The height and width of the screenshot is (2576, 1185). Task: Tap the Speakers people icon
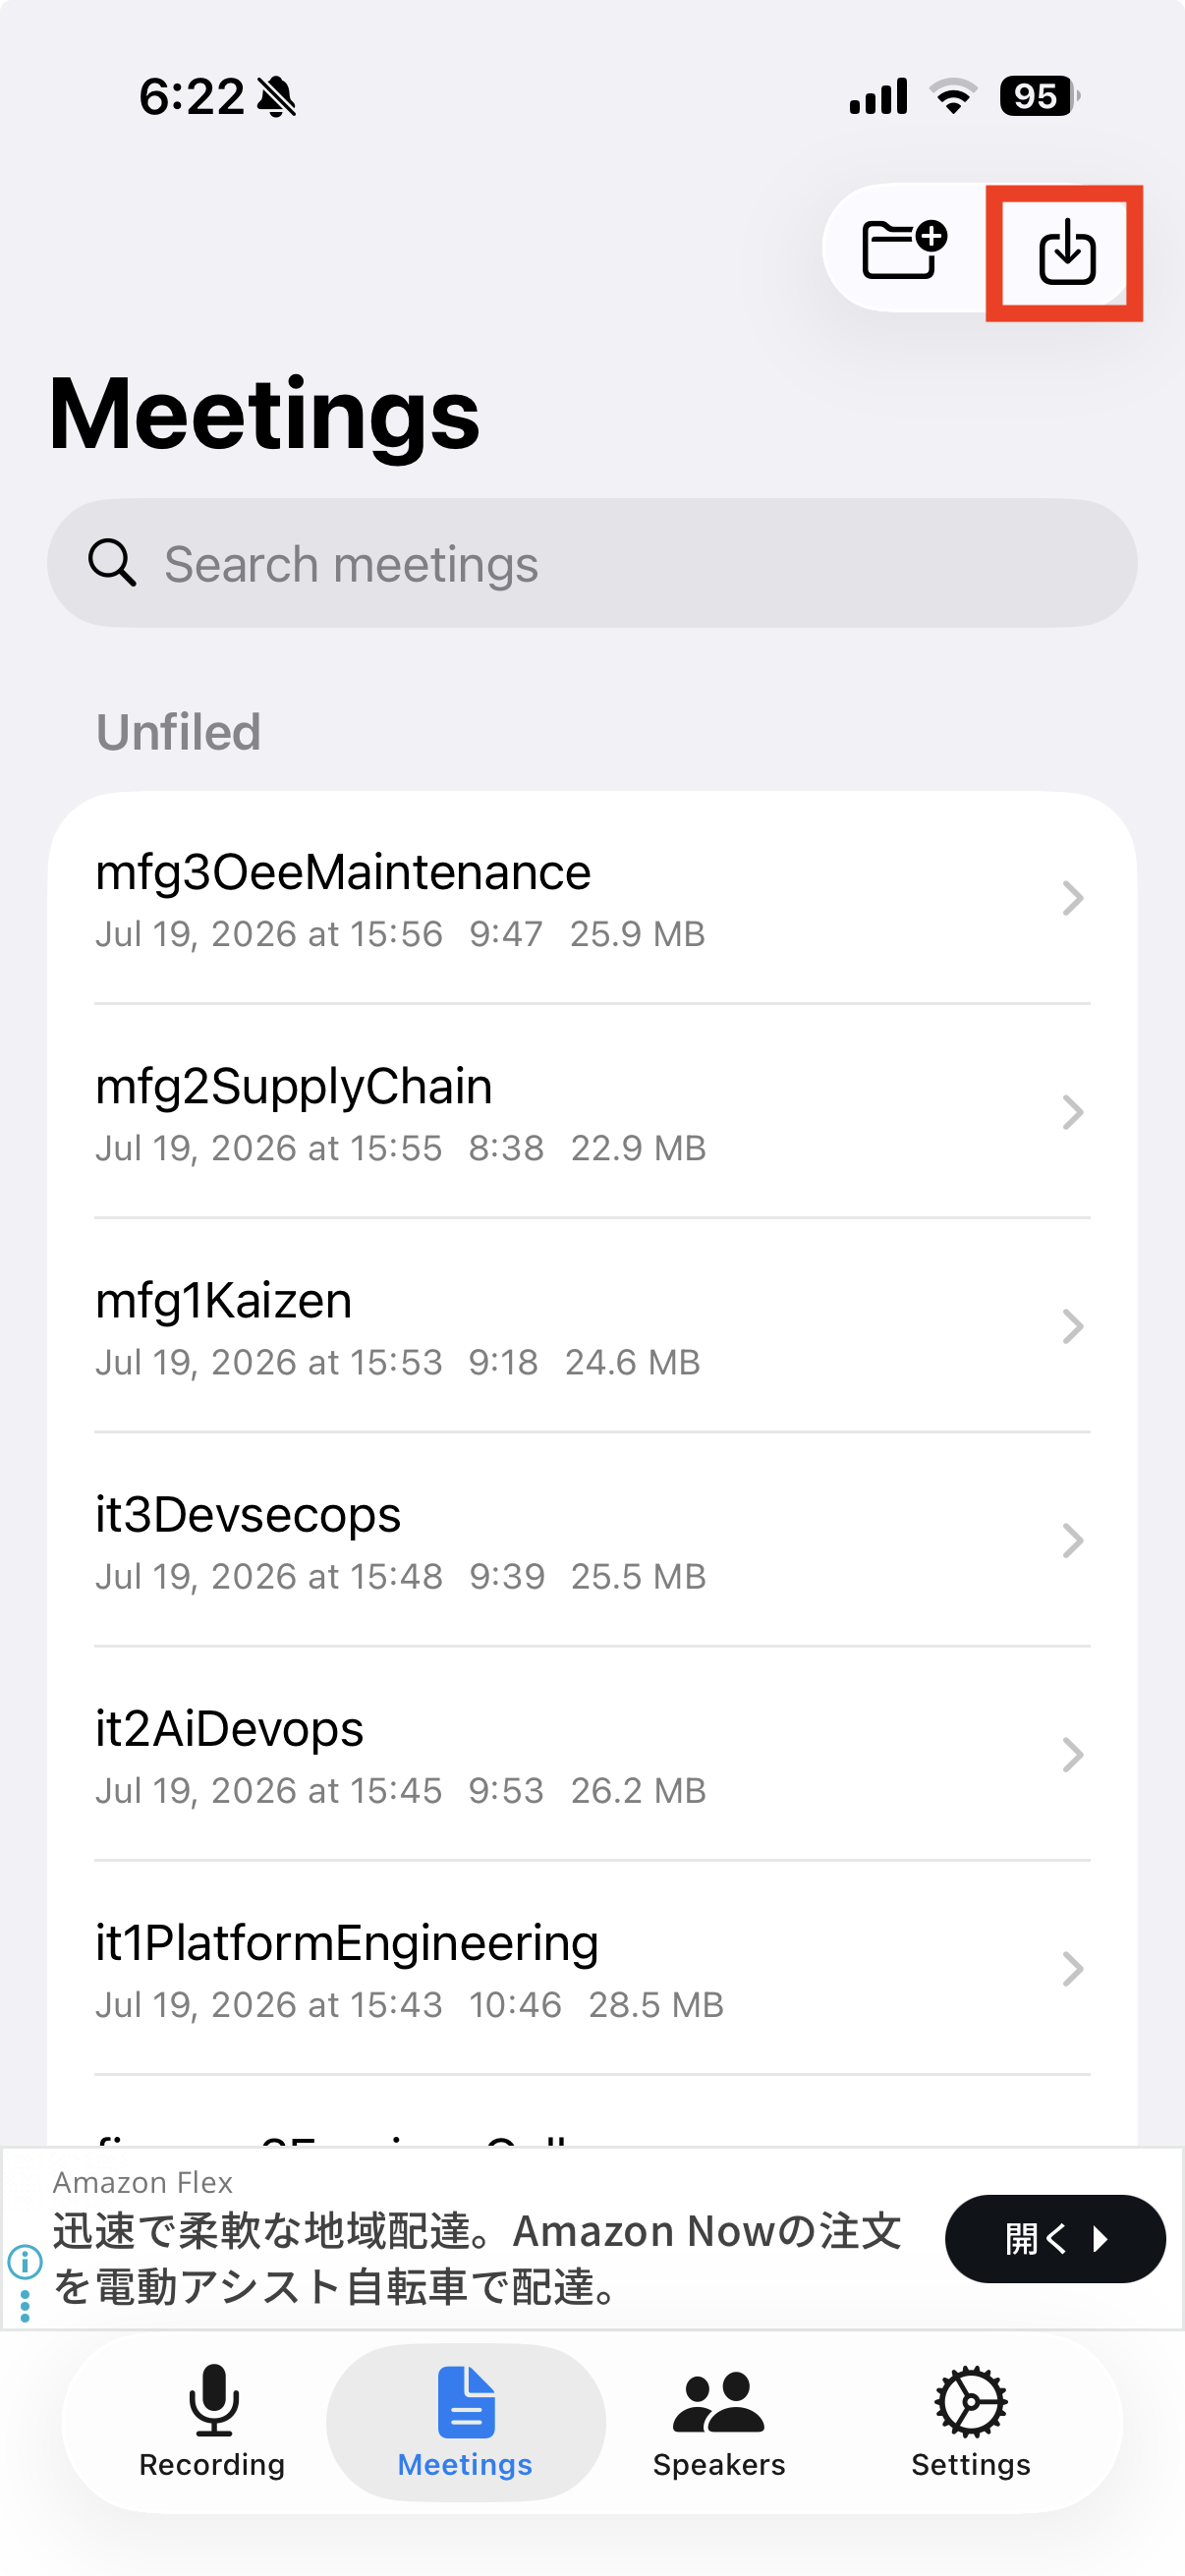pos(718,2401)
